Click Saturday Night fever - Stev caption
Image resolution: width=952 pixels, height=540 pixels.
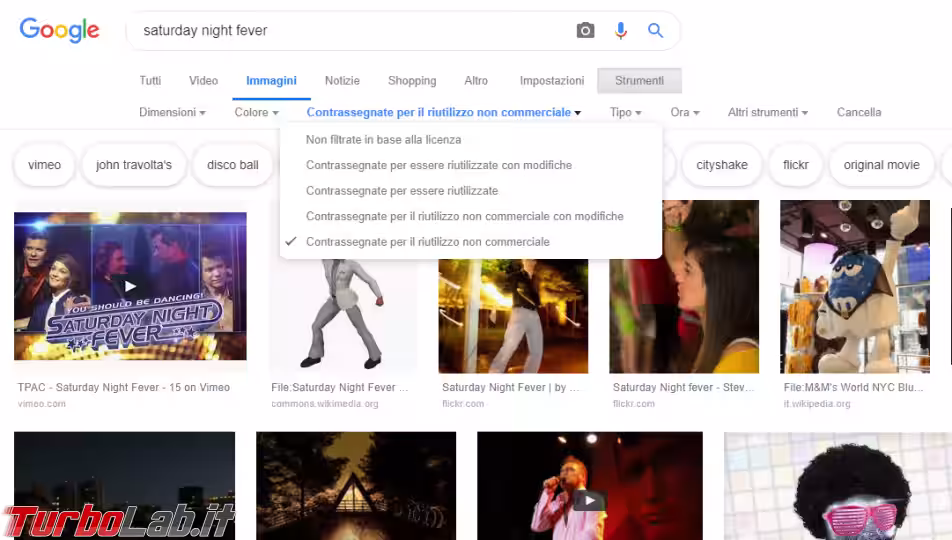coord(684,388)
